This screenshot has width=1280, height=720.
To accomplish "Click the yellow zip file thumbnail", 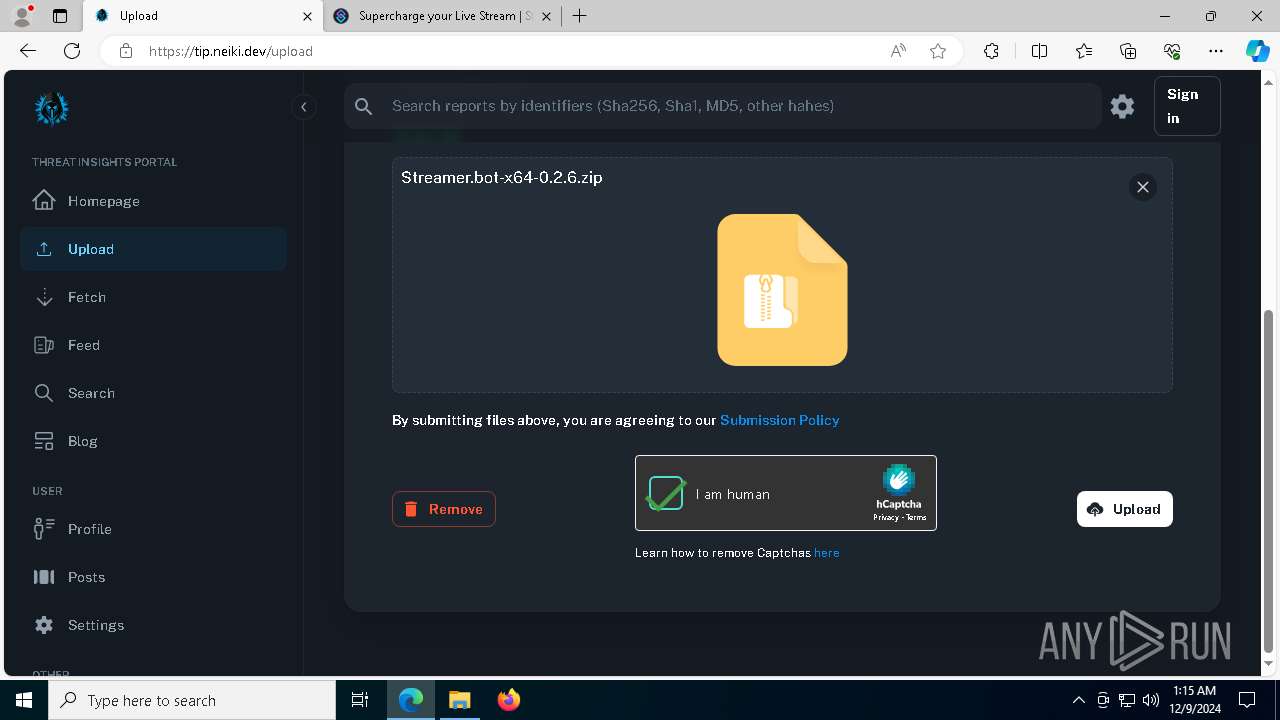I will pyautogui.click(x=782, y=290).
